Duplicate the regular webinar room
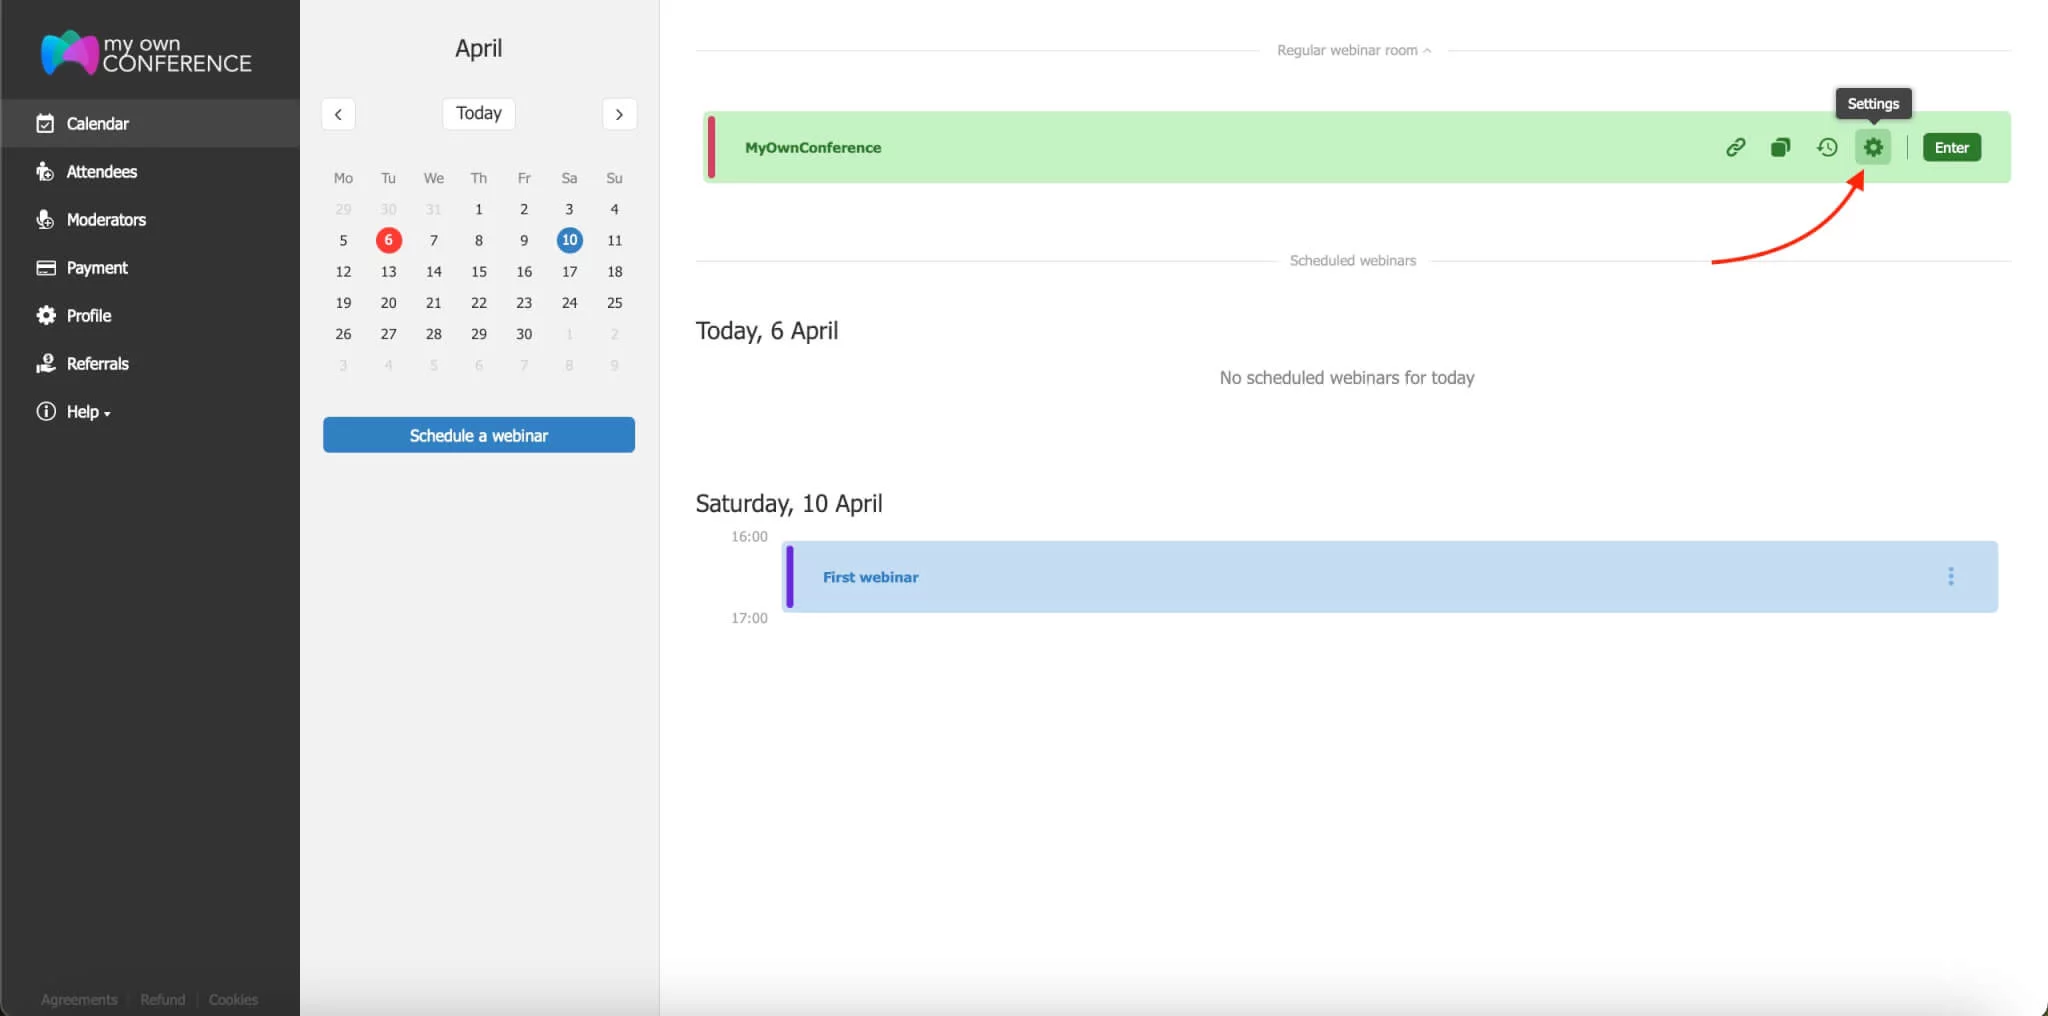Screen dimensions: 2048x1016 tap(1780, 147)
